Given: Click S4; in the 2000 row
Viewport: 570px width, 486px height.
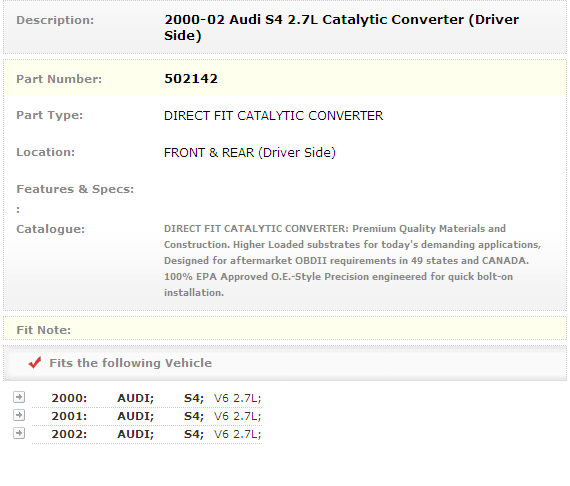Looking at the screenshot, I should pyautogui.click(x=194, y=398).
